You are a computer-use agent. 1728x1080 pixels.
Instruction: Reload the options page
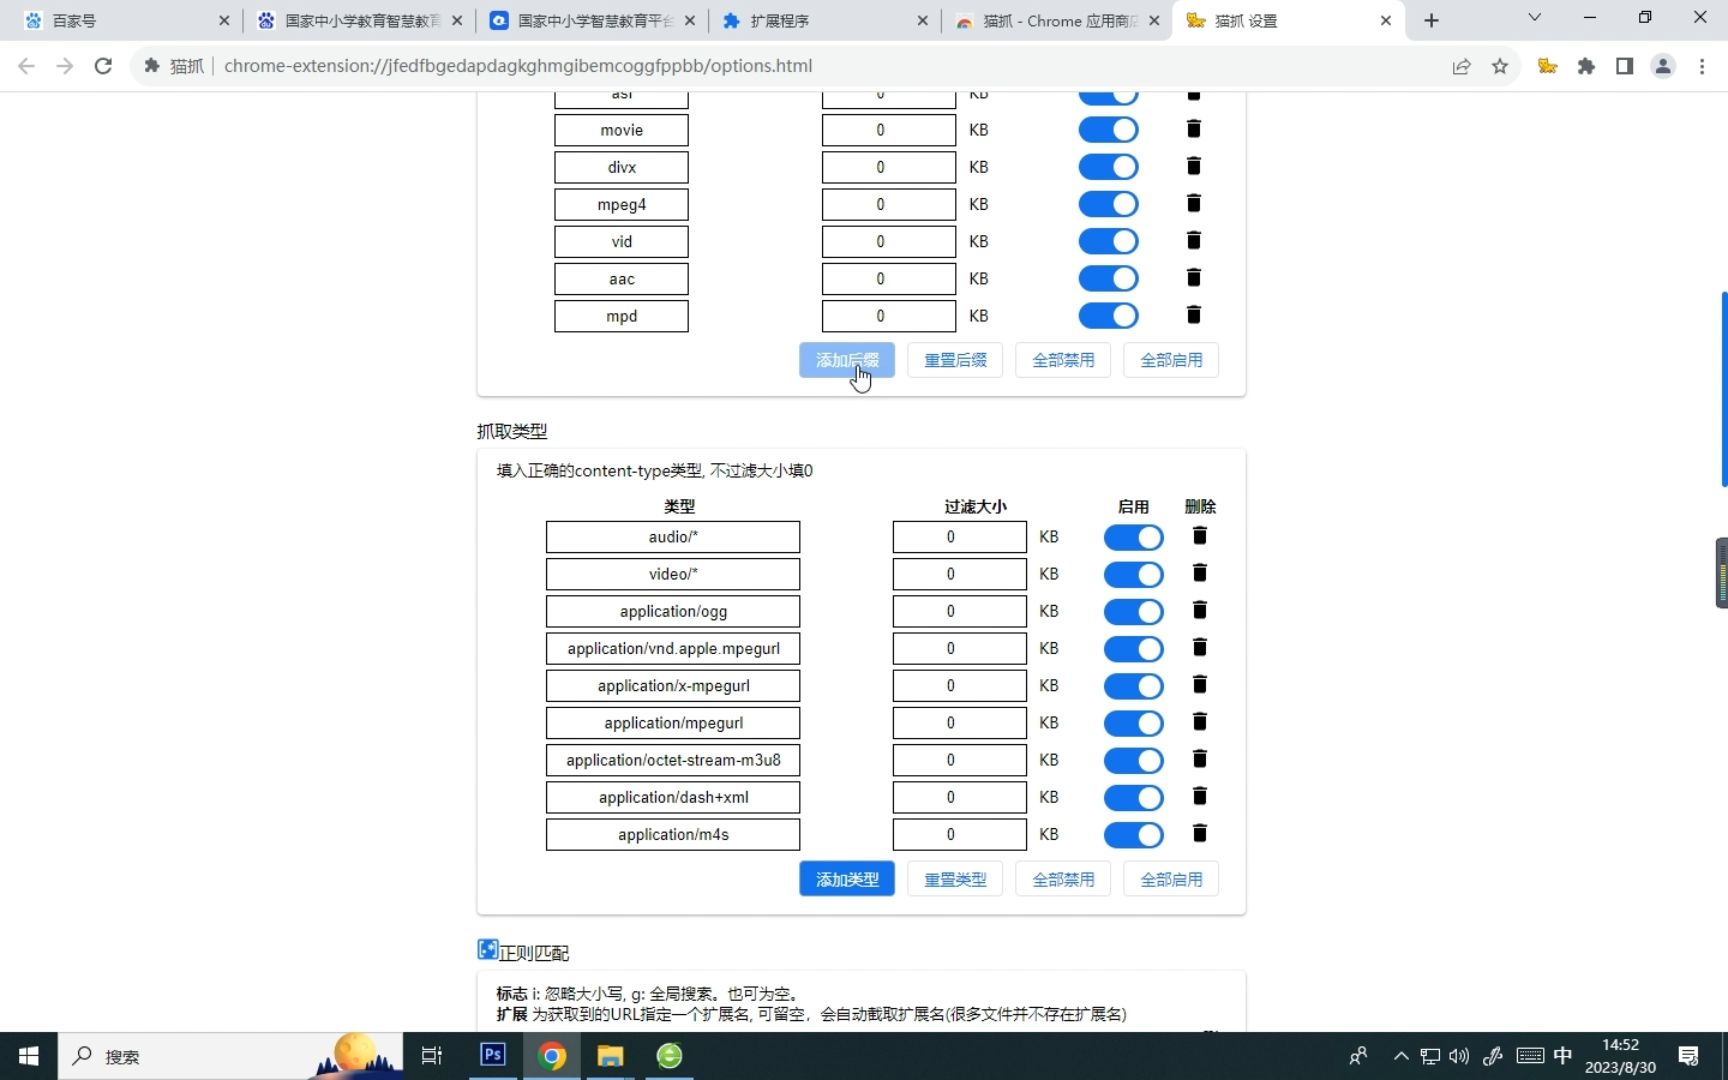[x=103, y=66]
